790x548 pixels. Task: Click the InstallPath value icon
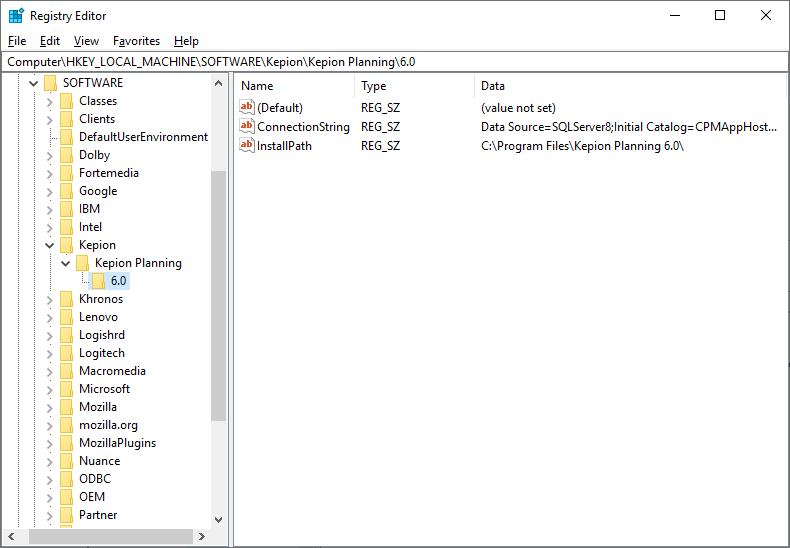247,146
